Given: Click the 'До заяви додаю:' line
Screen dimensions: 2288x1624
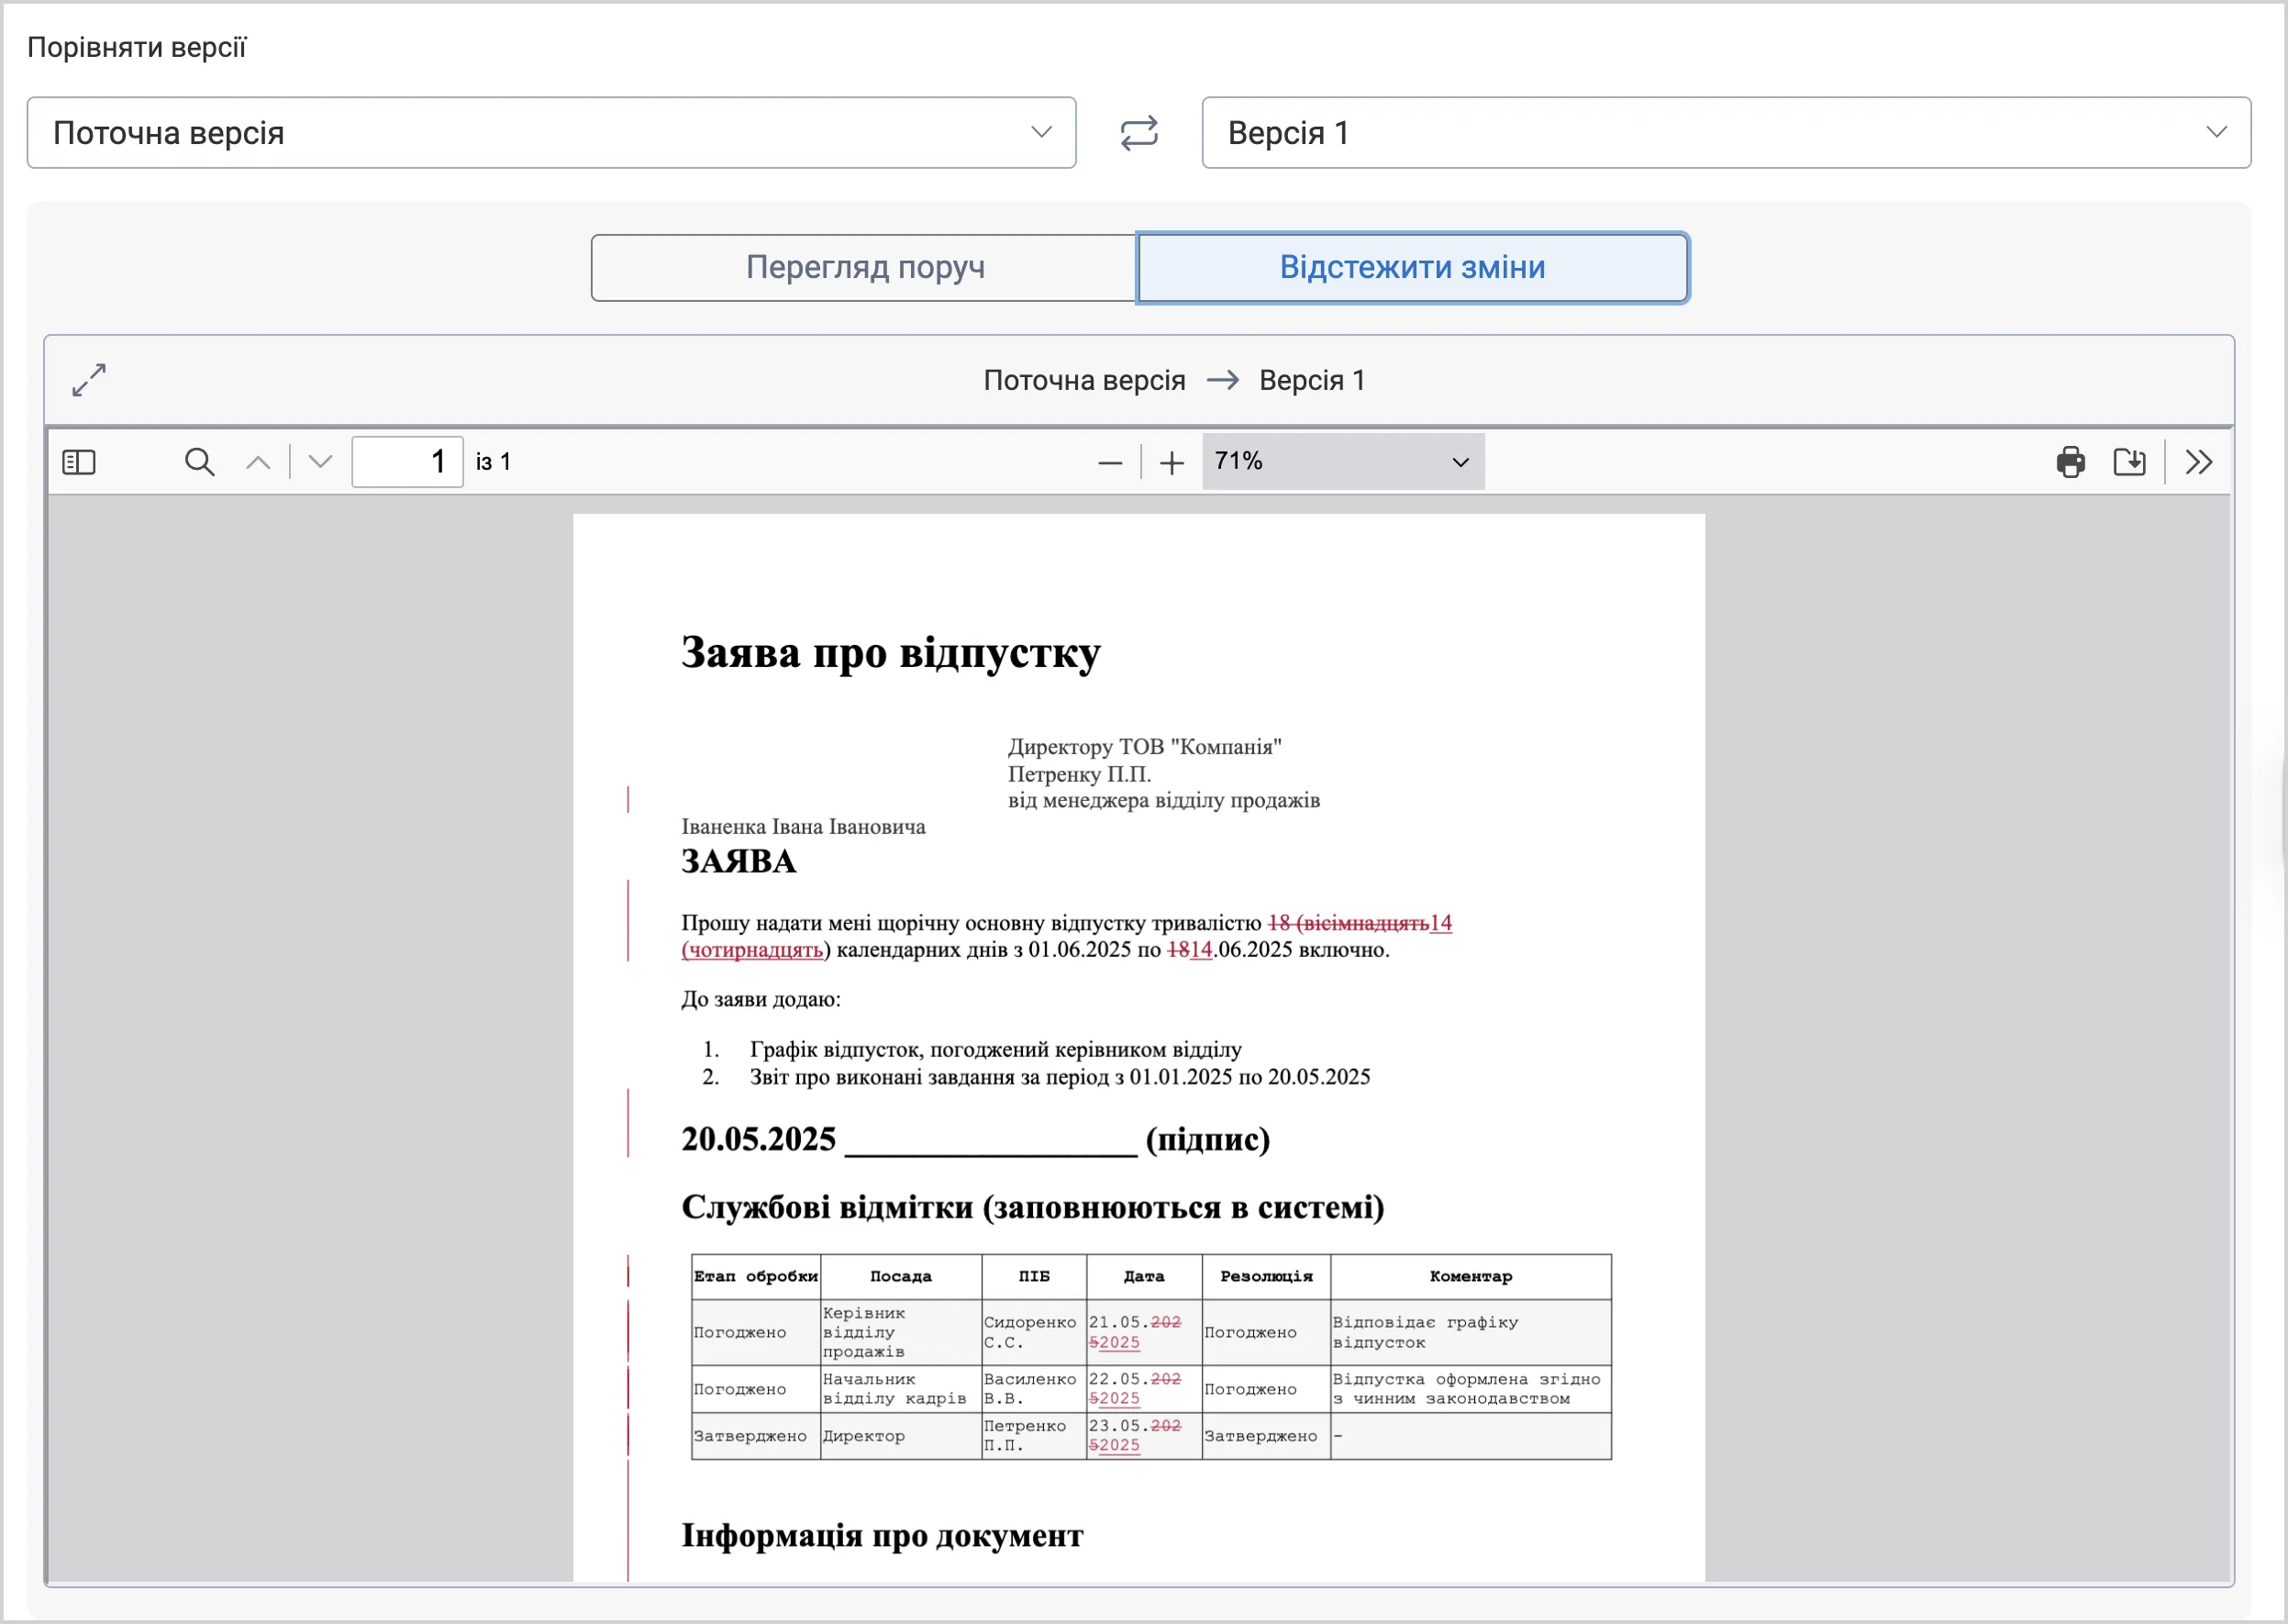Looking at the screenshot, I should click(x=761, y=1000).
